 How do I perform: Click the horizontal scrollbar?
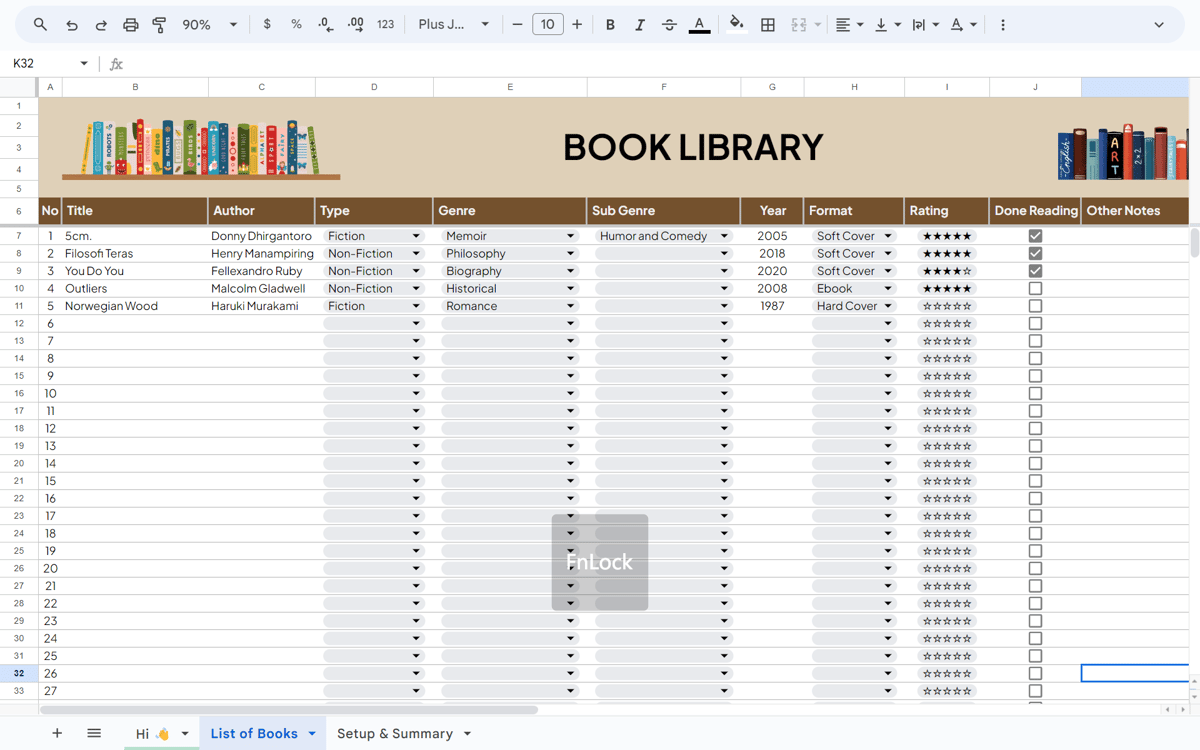coord(289,710)
